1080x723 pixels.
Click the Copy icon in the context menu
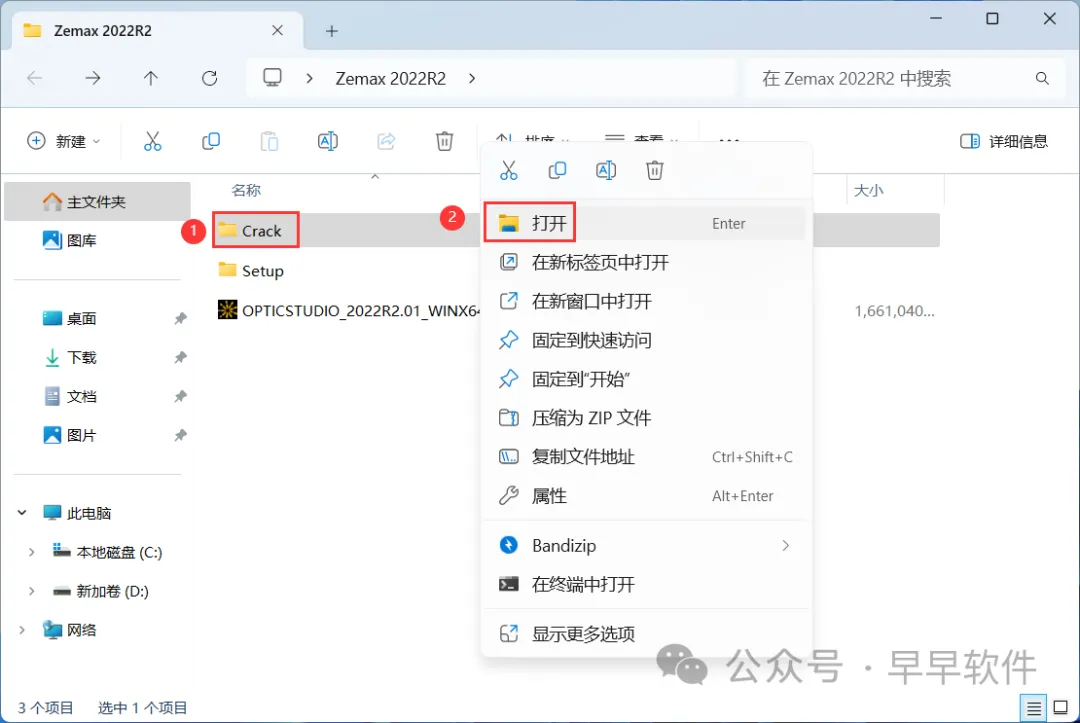click(x=557, y=170)
